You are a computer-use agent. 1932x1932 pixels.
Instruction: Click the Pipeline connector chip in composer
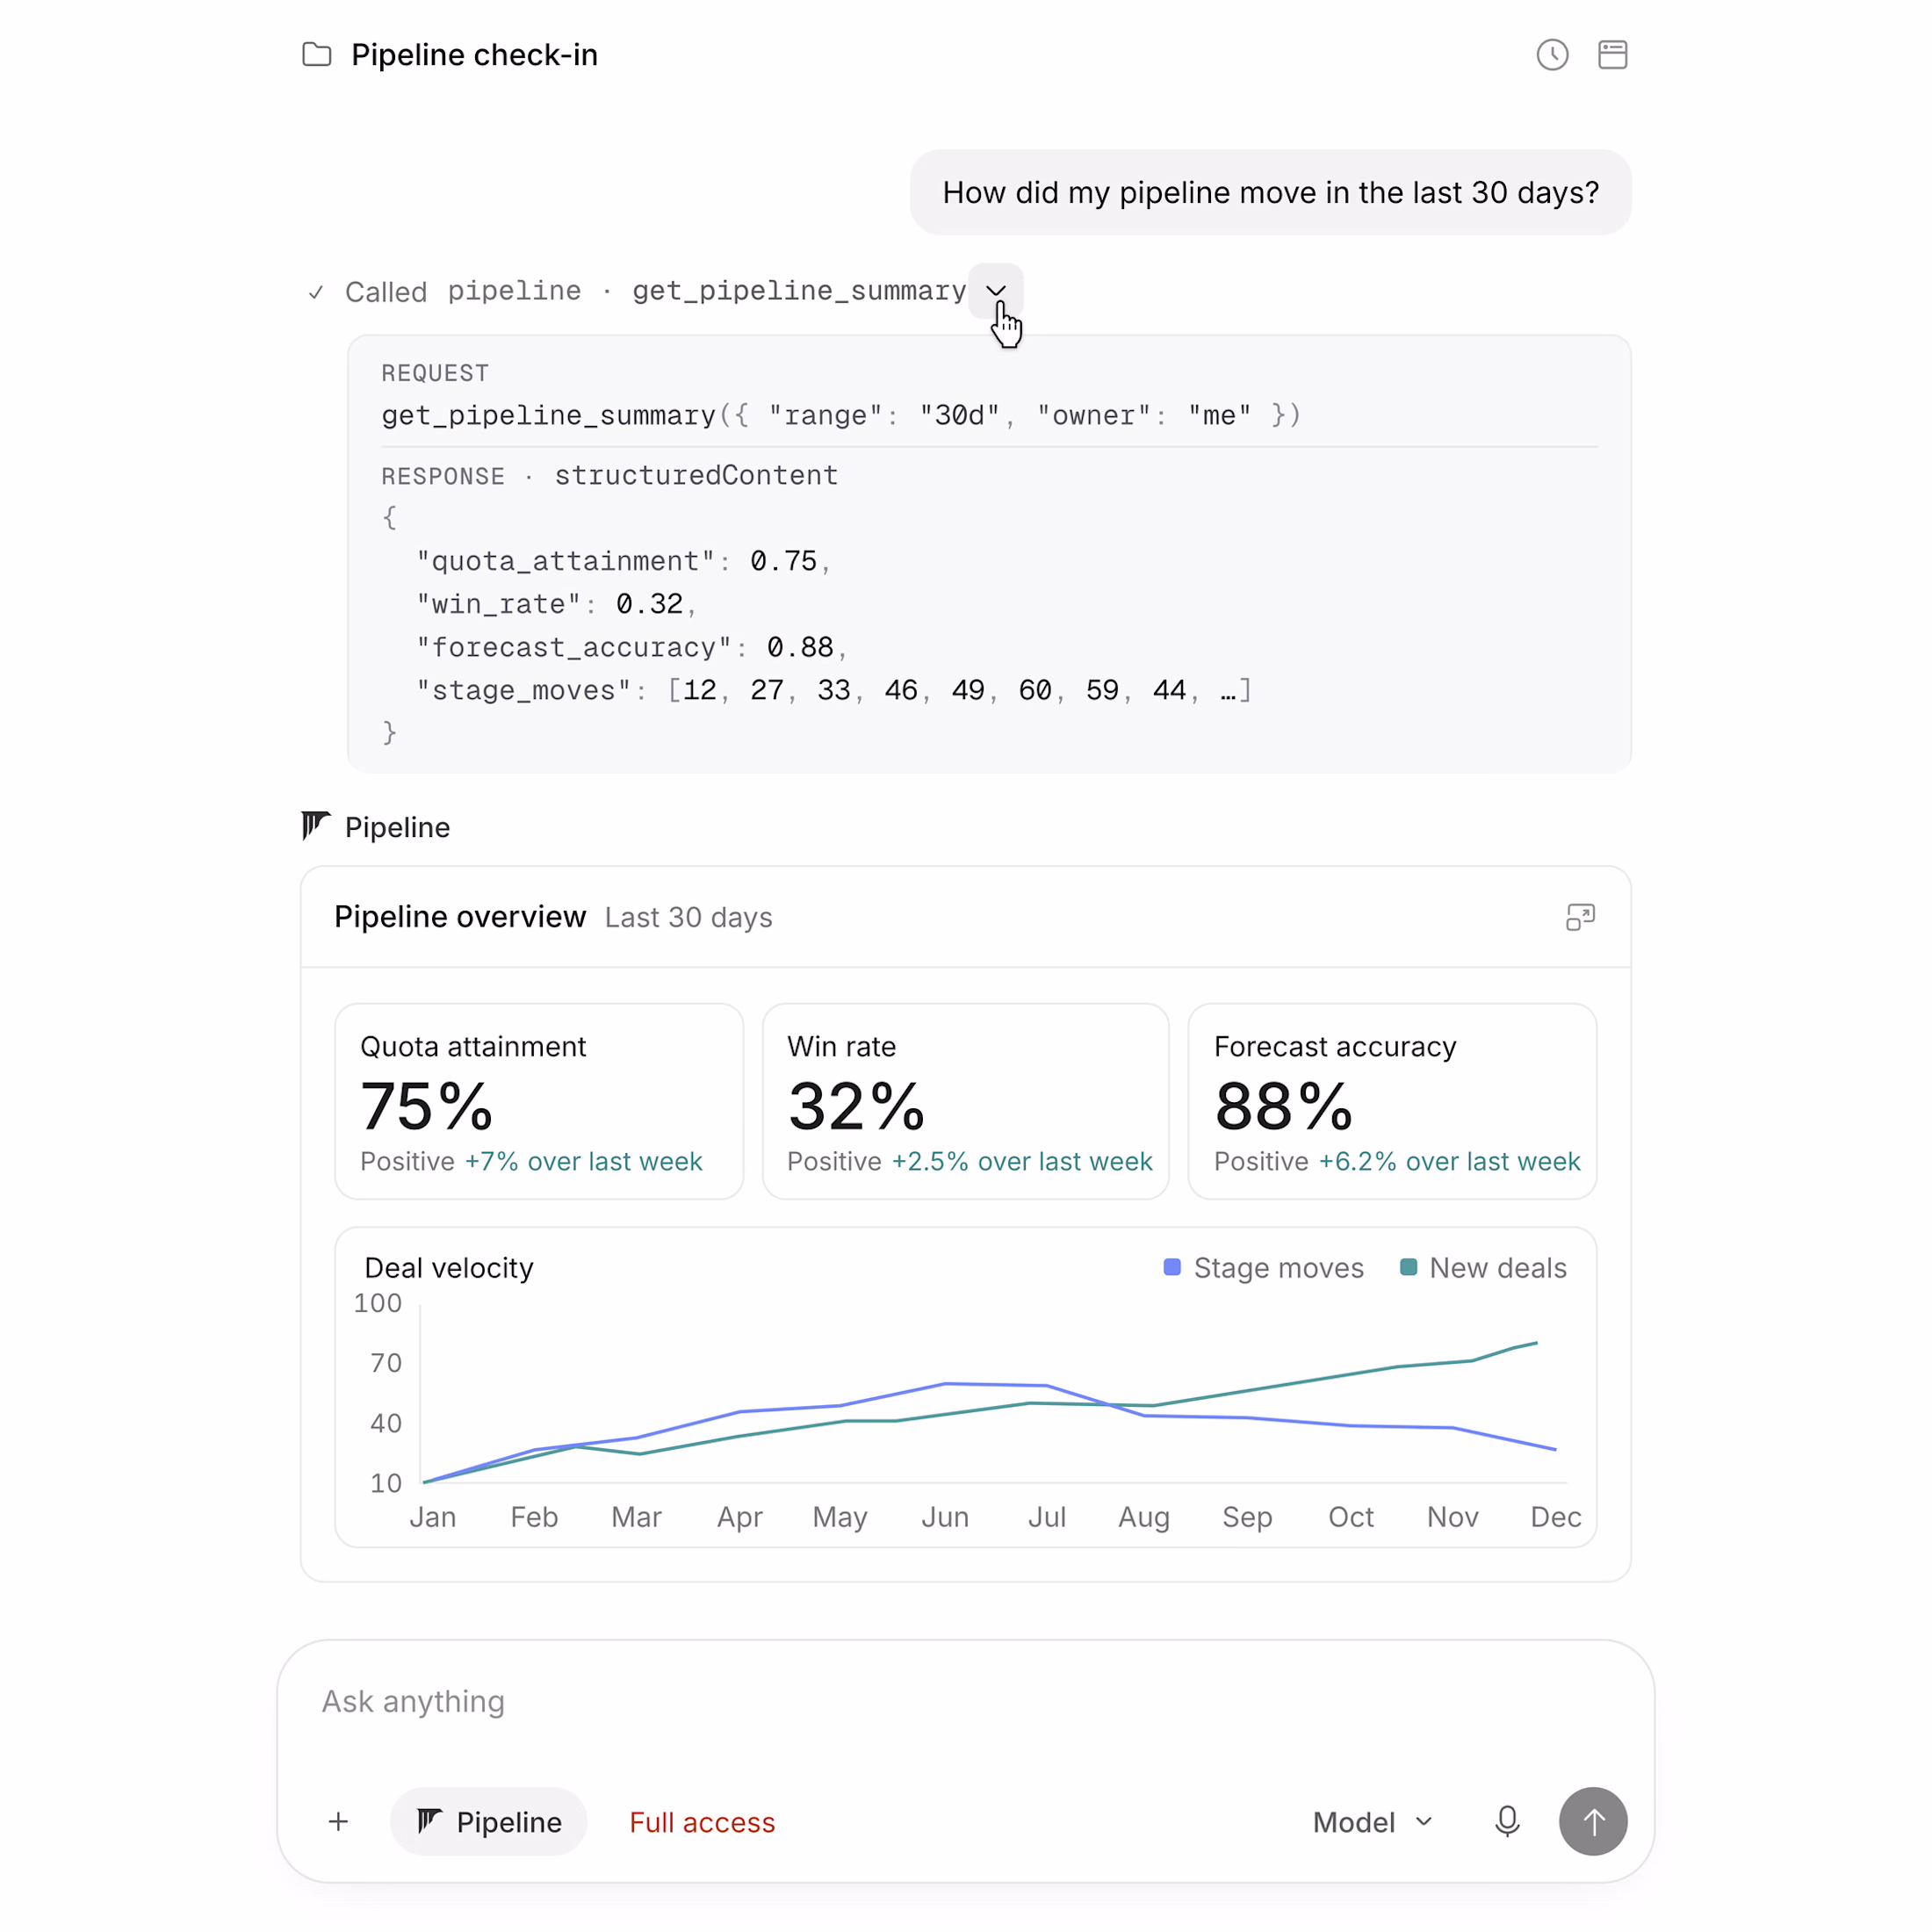(488, 1821)
